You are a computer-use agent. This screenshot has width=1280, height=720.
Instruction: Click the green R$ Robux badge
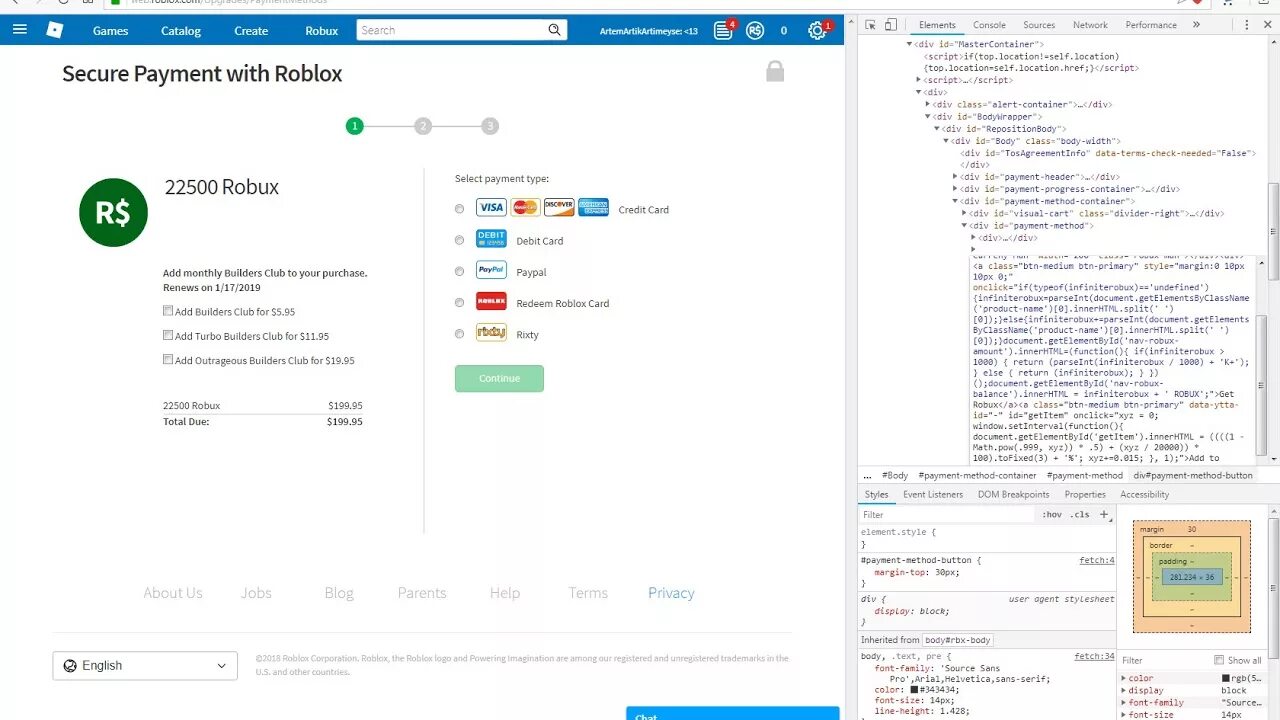pyautogui.click(x=113, y=212)
